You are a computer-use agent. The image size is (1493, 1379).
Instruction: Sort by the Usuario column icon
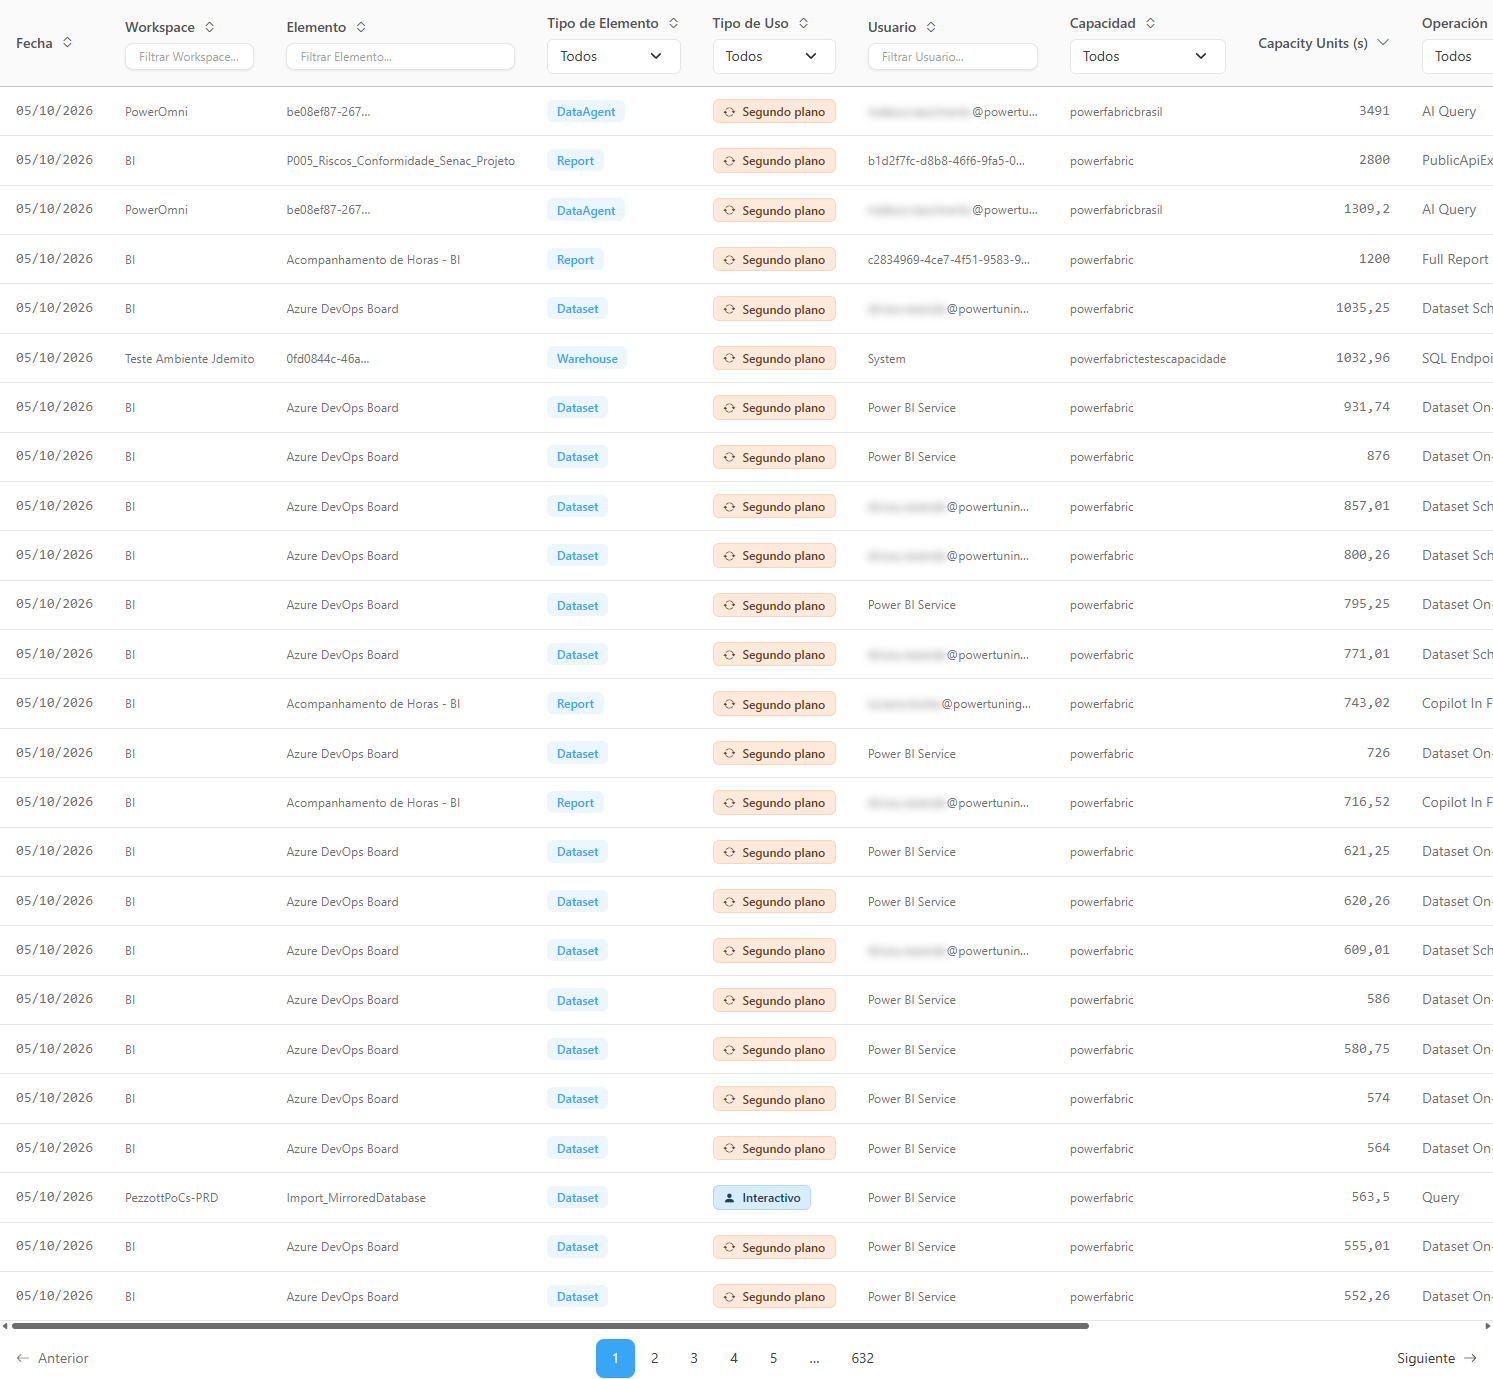click(931, 27)
